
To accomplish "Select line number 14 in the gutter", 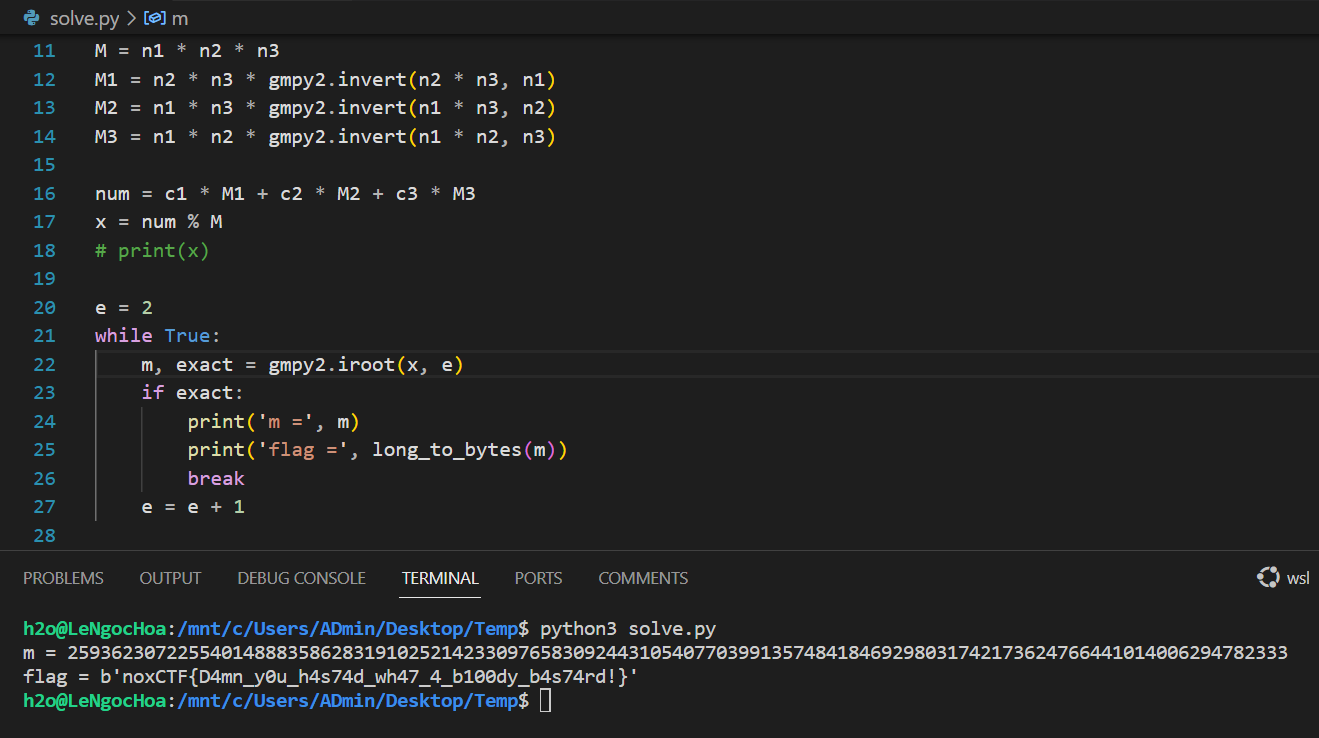I will pyautogui.click(x=44, y=136).
